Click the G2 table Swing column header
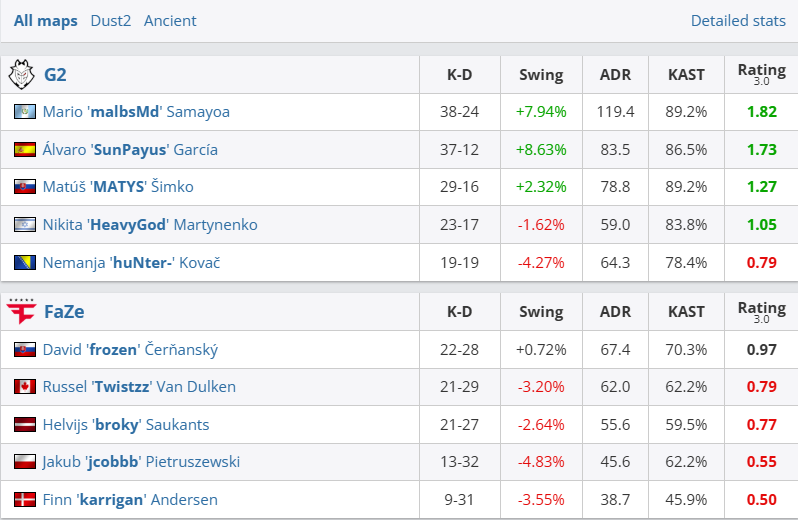 [541, 74]
